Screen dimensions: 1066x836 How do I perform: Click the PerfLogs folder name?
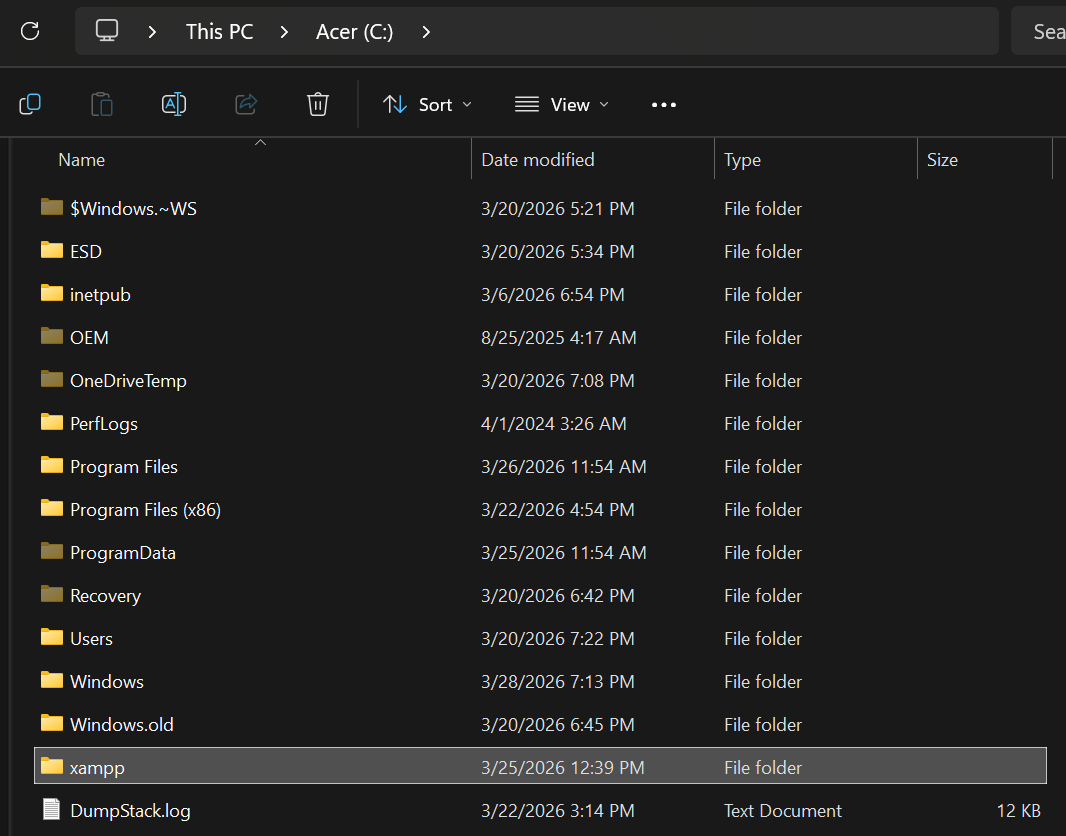[x=103, y=423]
